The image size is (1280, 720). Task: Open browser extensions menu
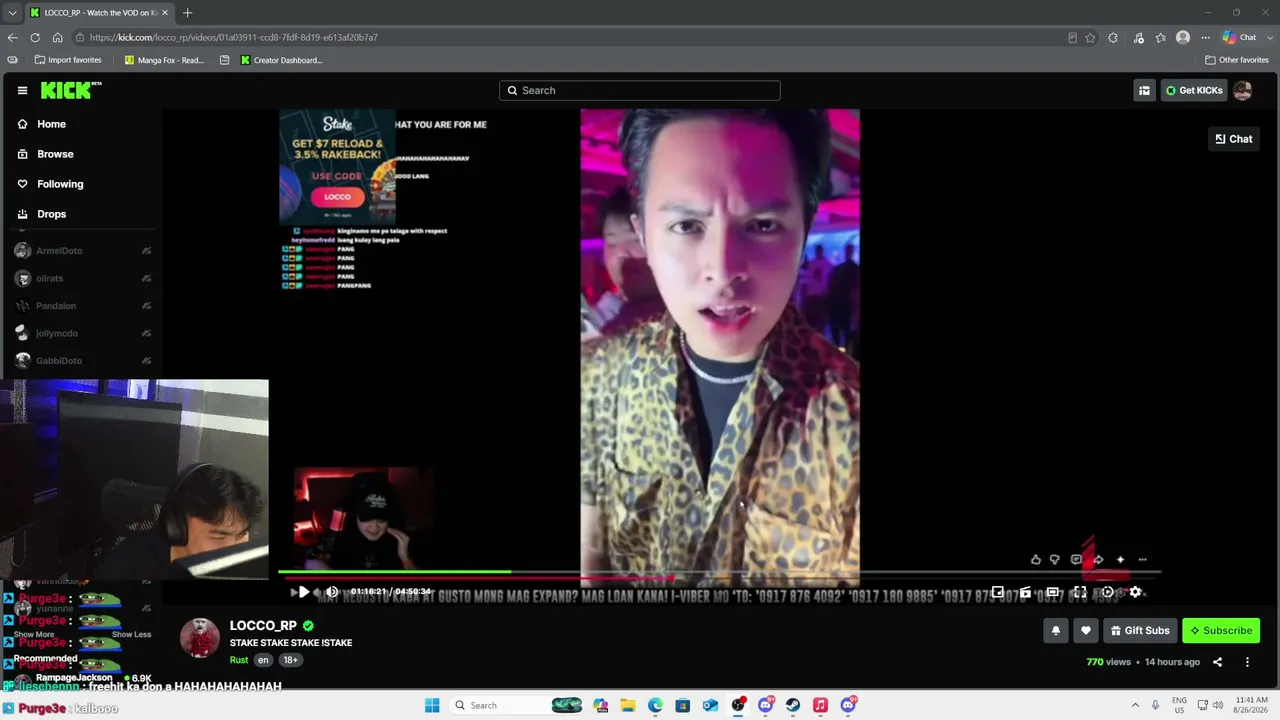[x=1113, y=38]
